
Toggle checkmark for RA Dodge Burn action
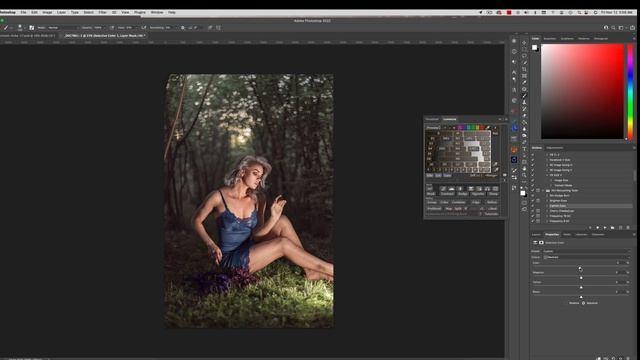pos(533,196)
